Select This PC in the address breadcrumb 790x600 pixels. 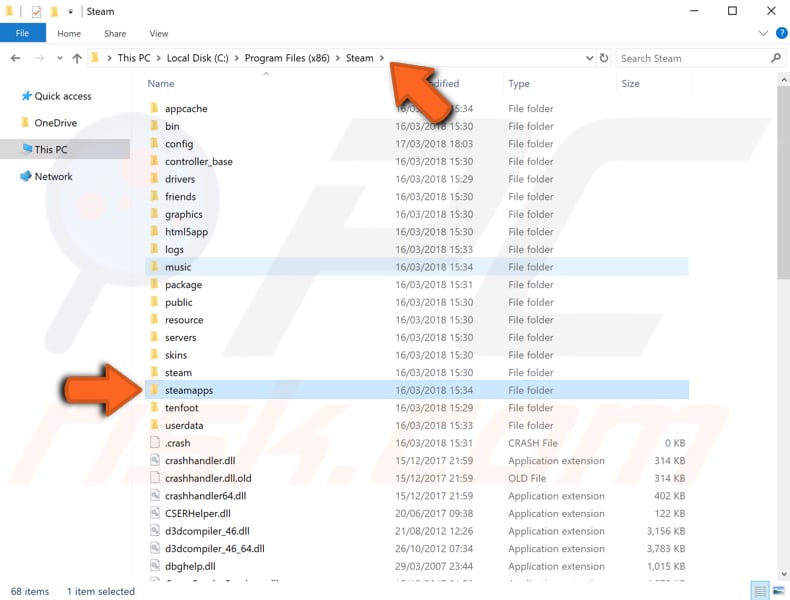134,58
